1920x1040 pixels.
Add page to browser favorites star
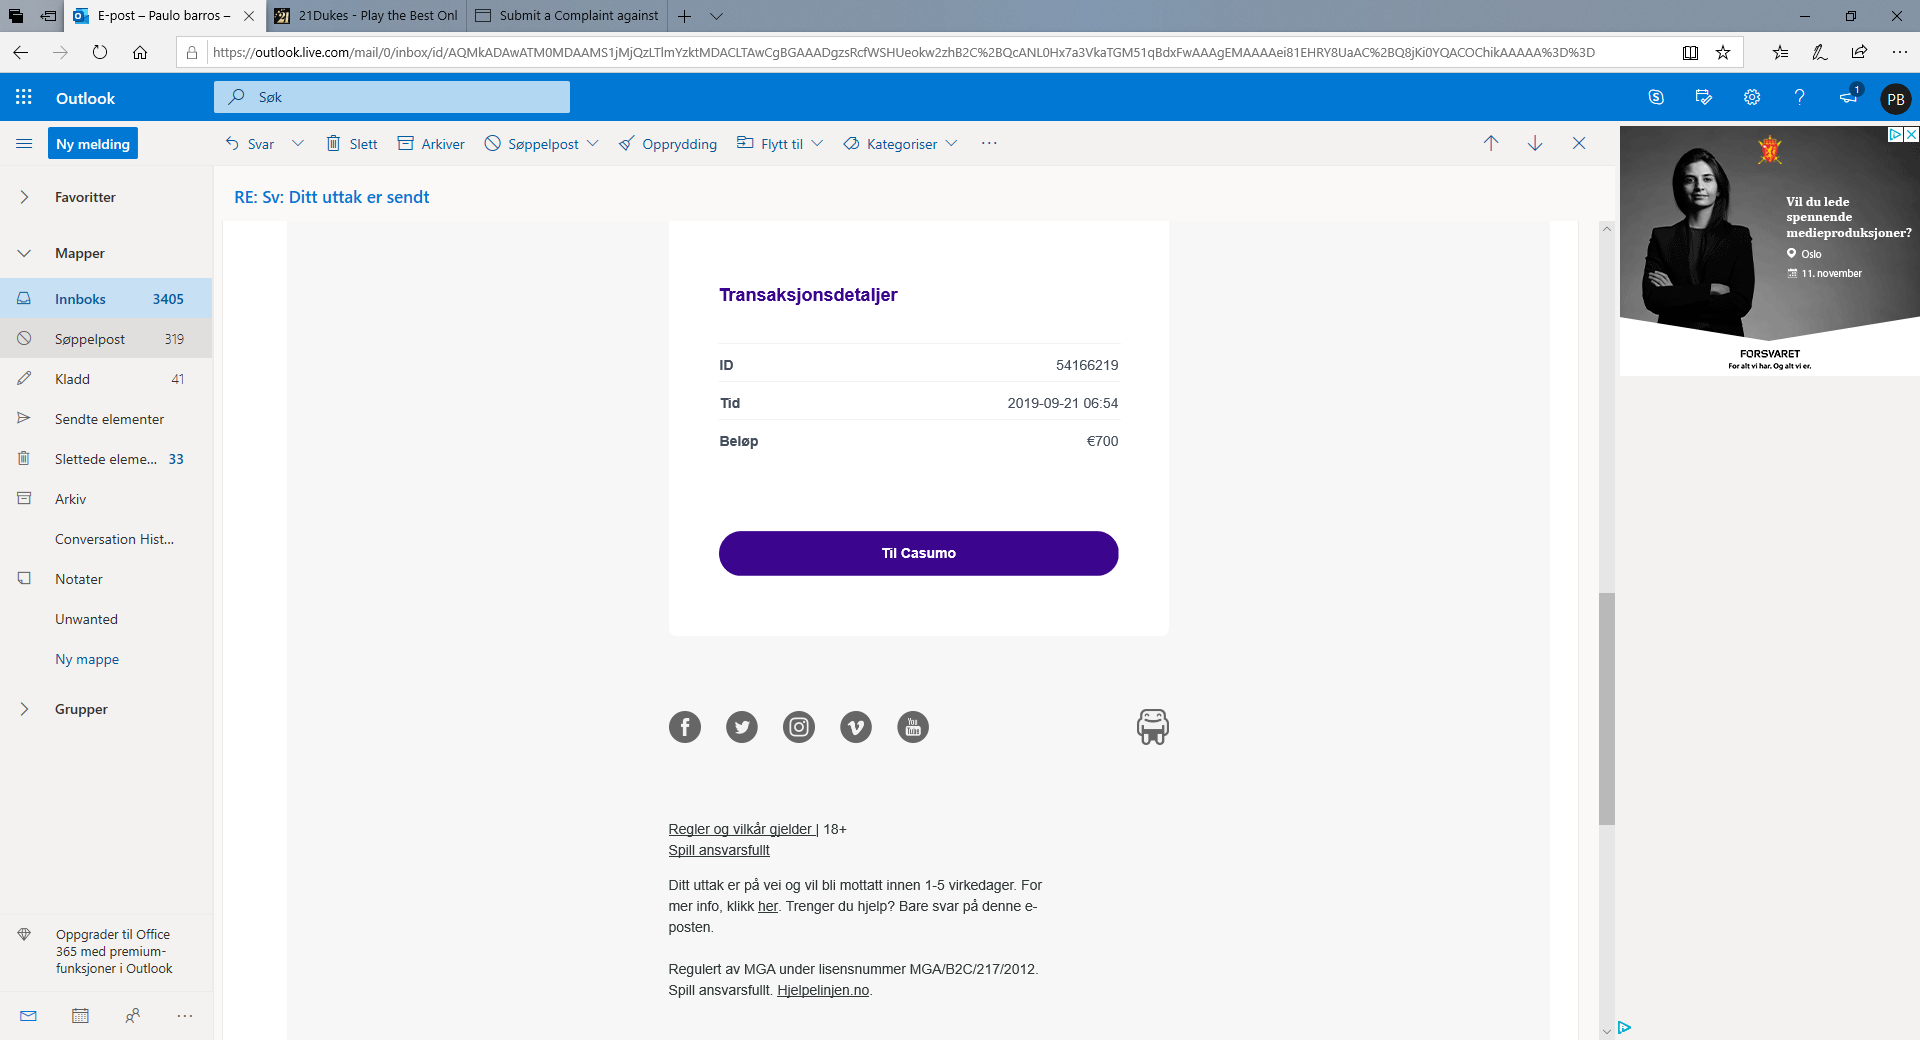coord(1723,52)
